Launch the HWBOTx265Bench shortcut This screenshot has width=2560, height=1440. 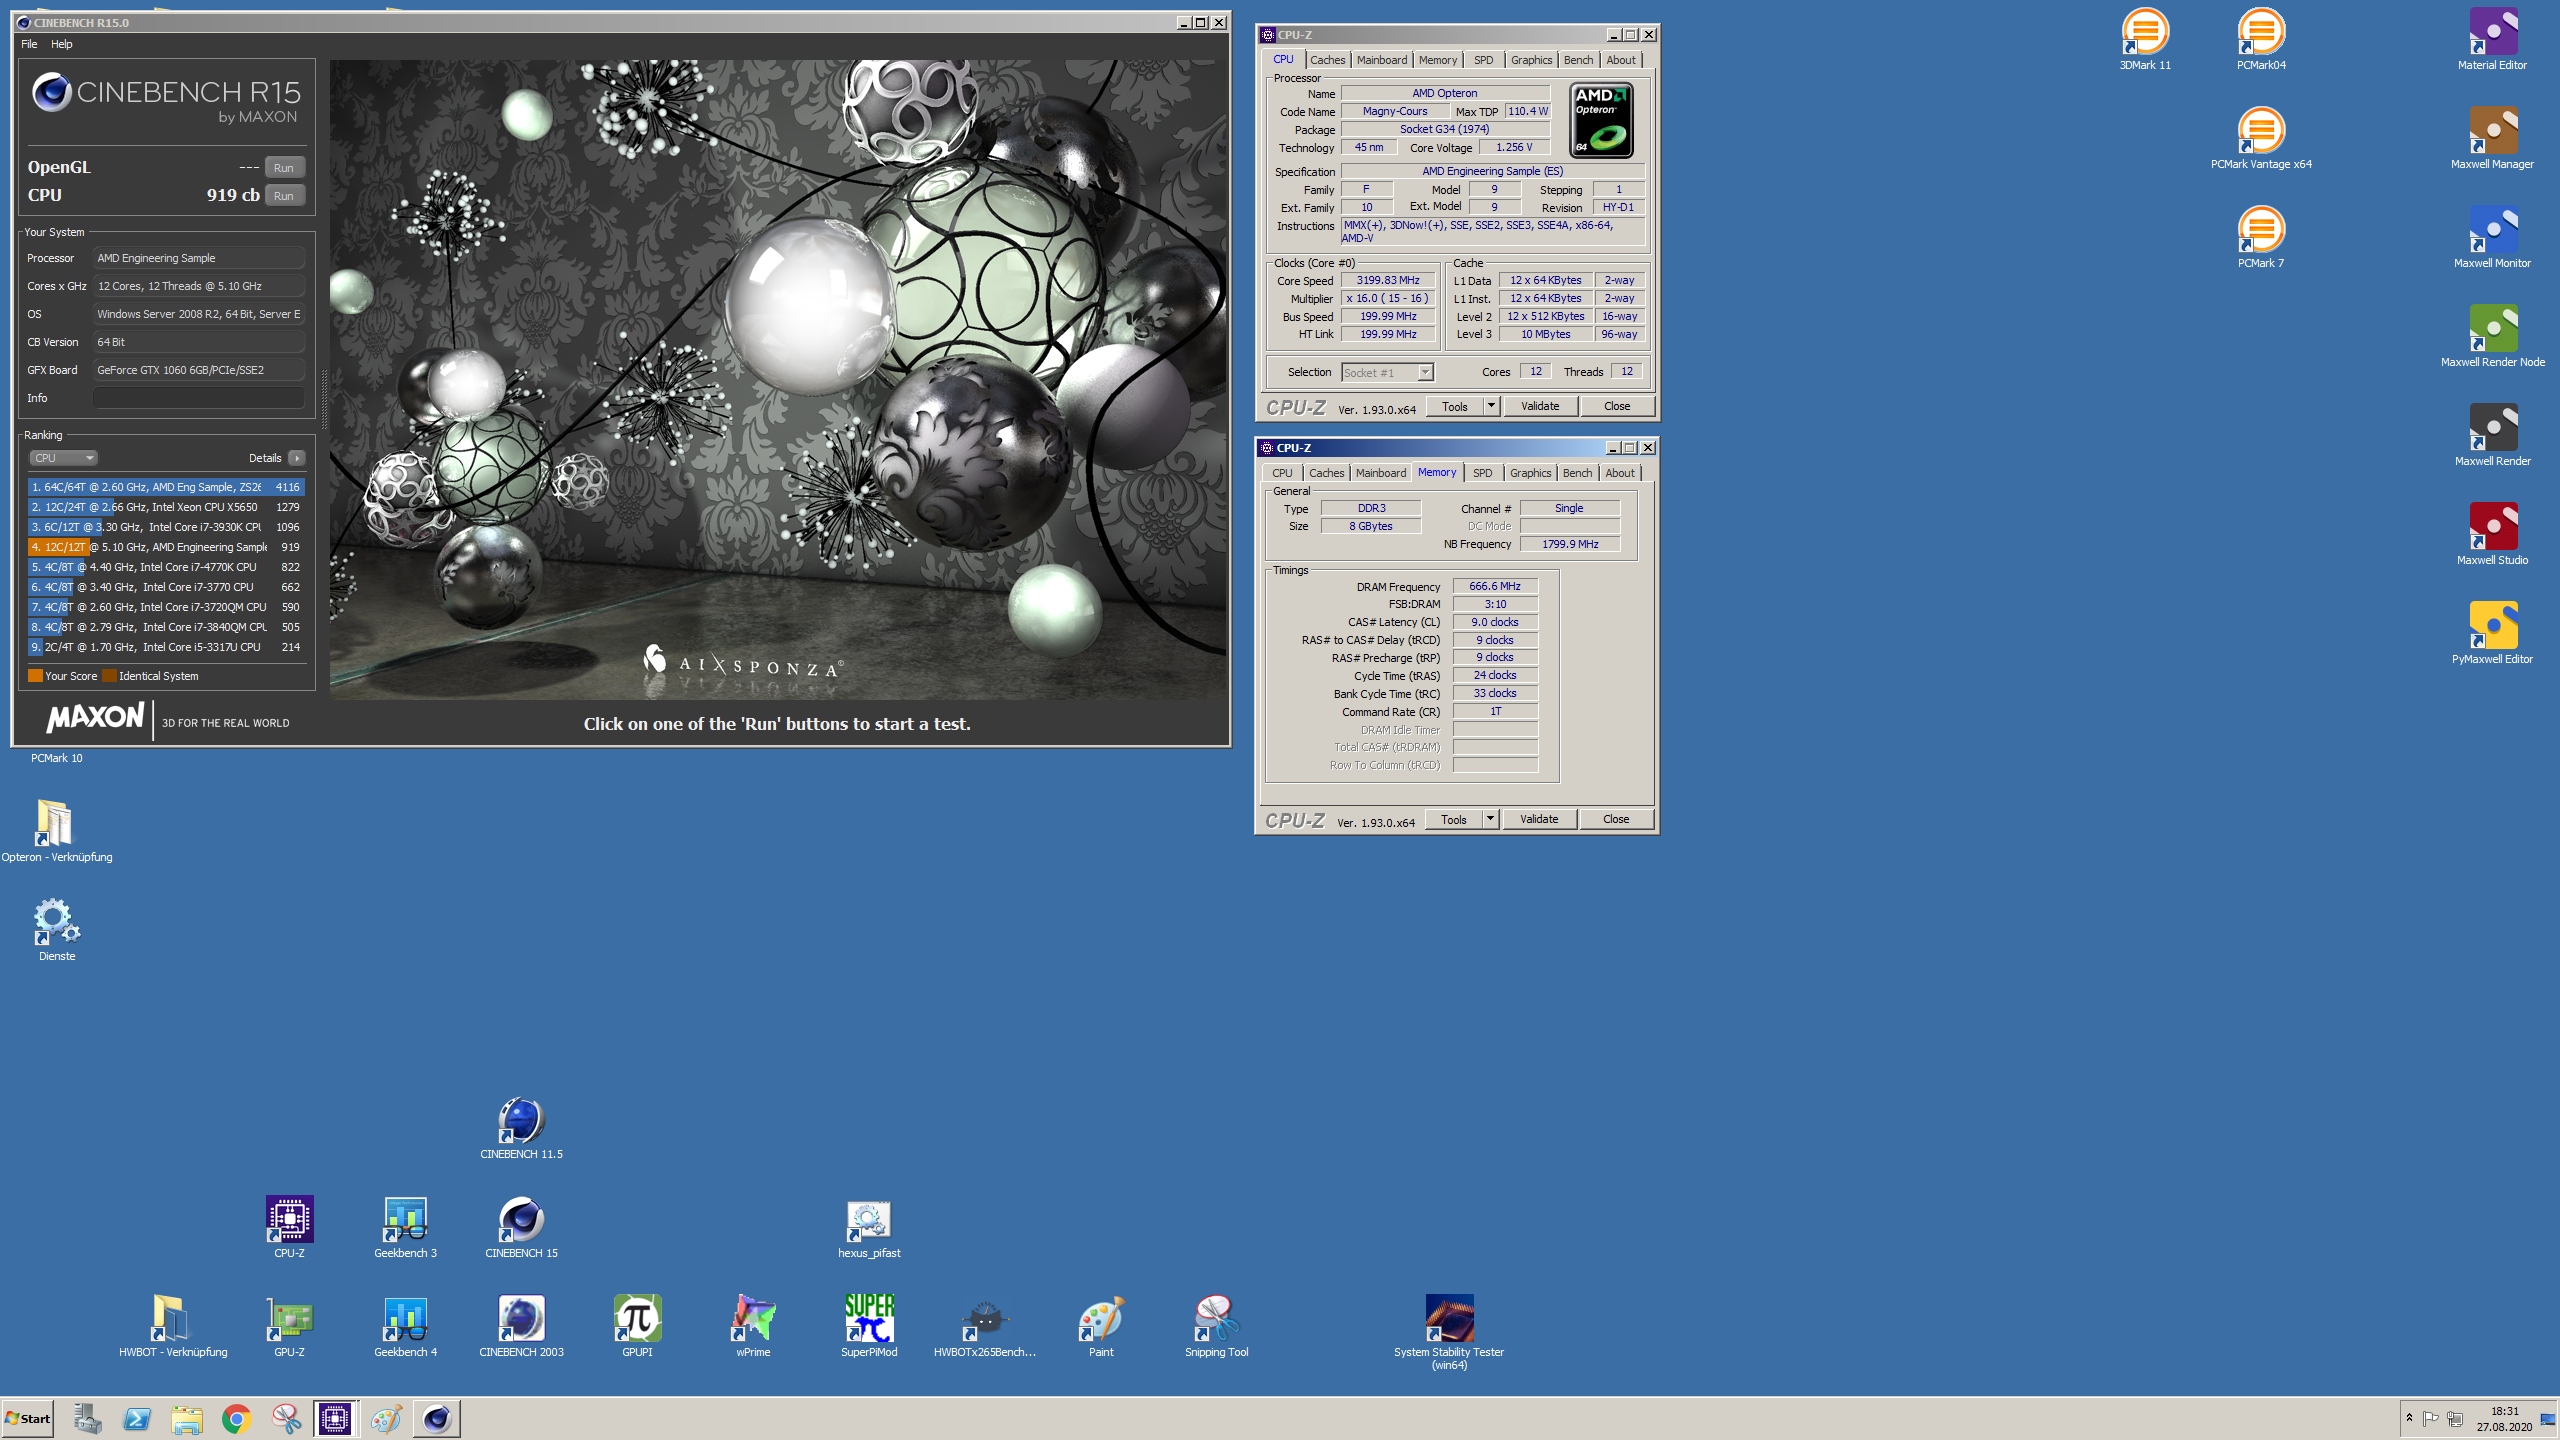coord(985,1326)
